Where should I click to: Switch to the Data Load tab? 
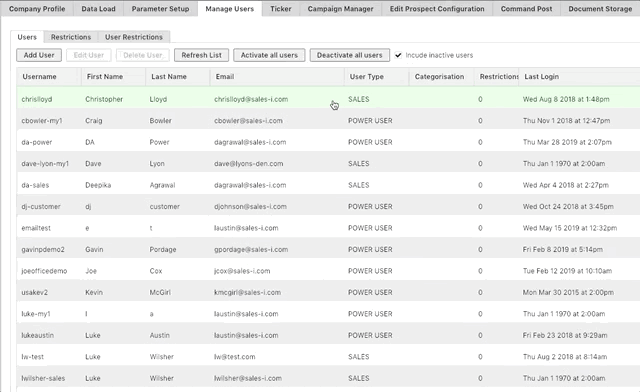tap(98, 9)
